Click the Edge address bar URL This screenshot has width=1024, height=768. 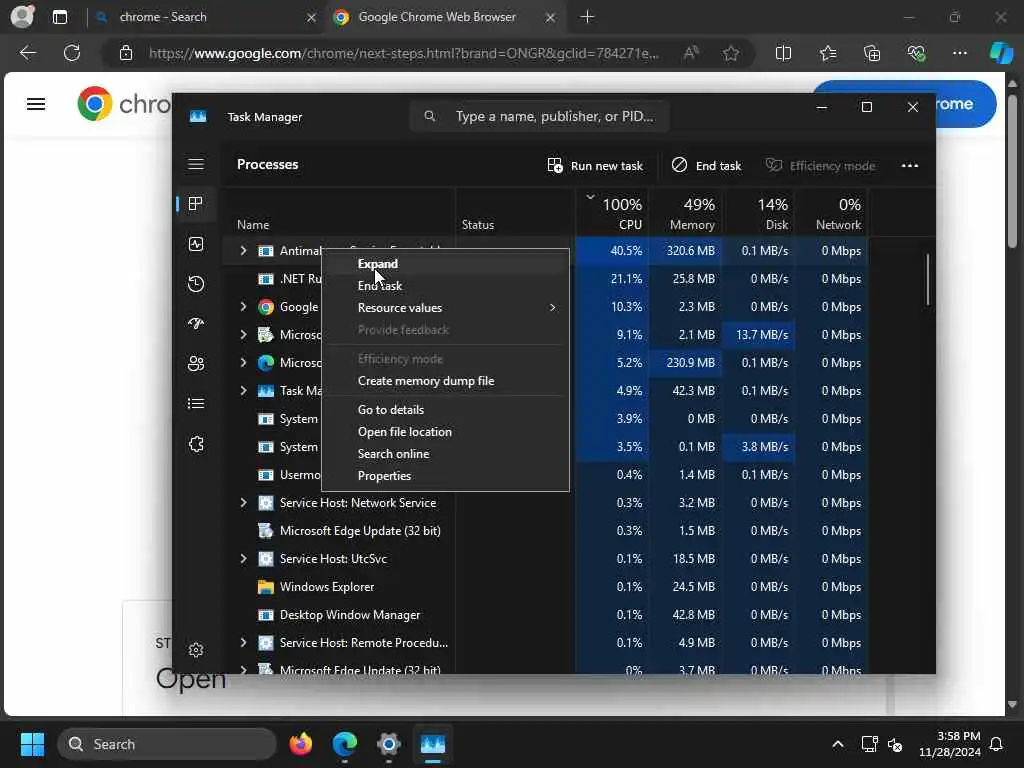click(404, 53)
